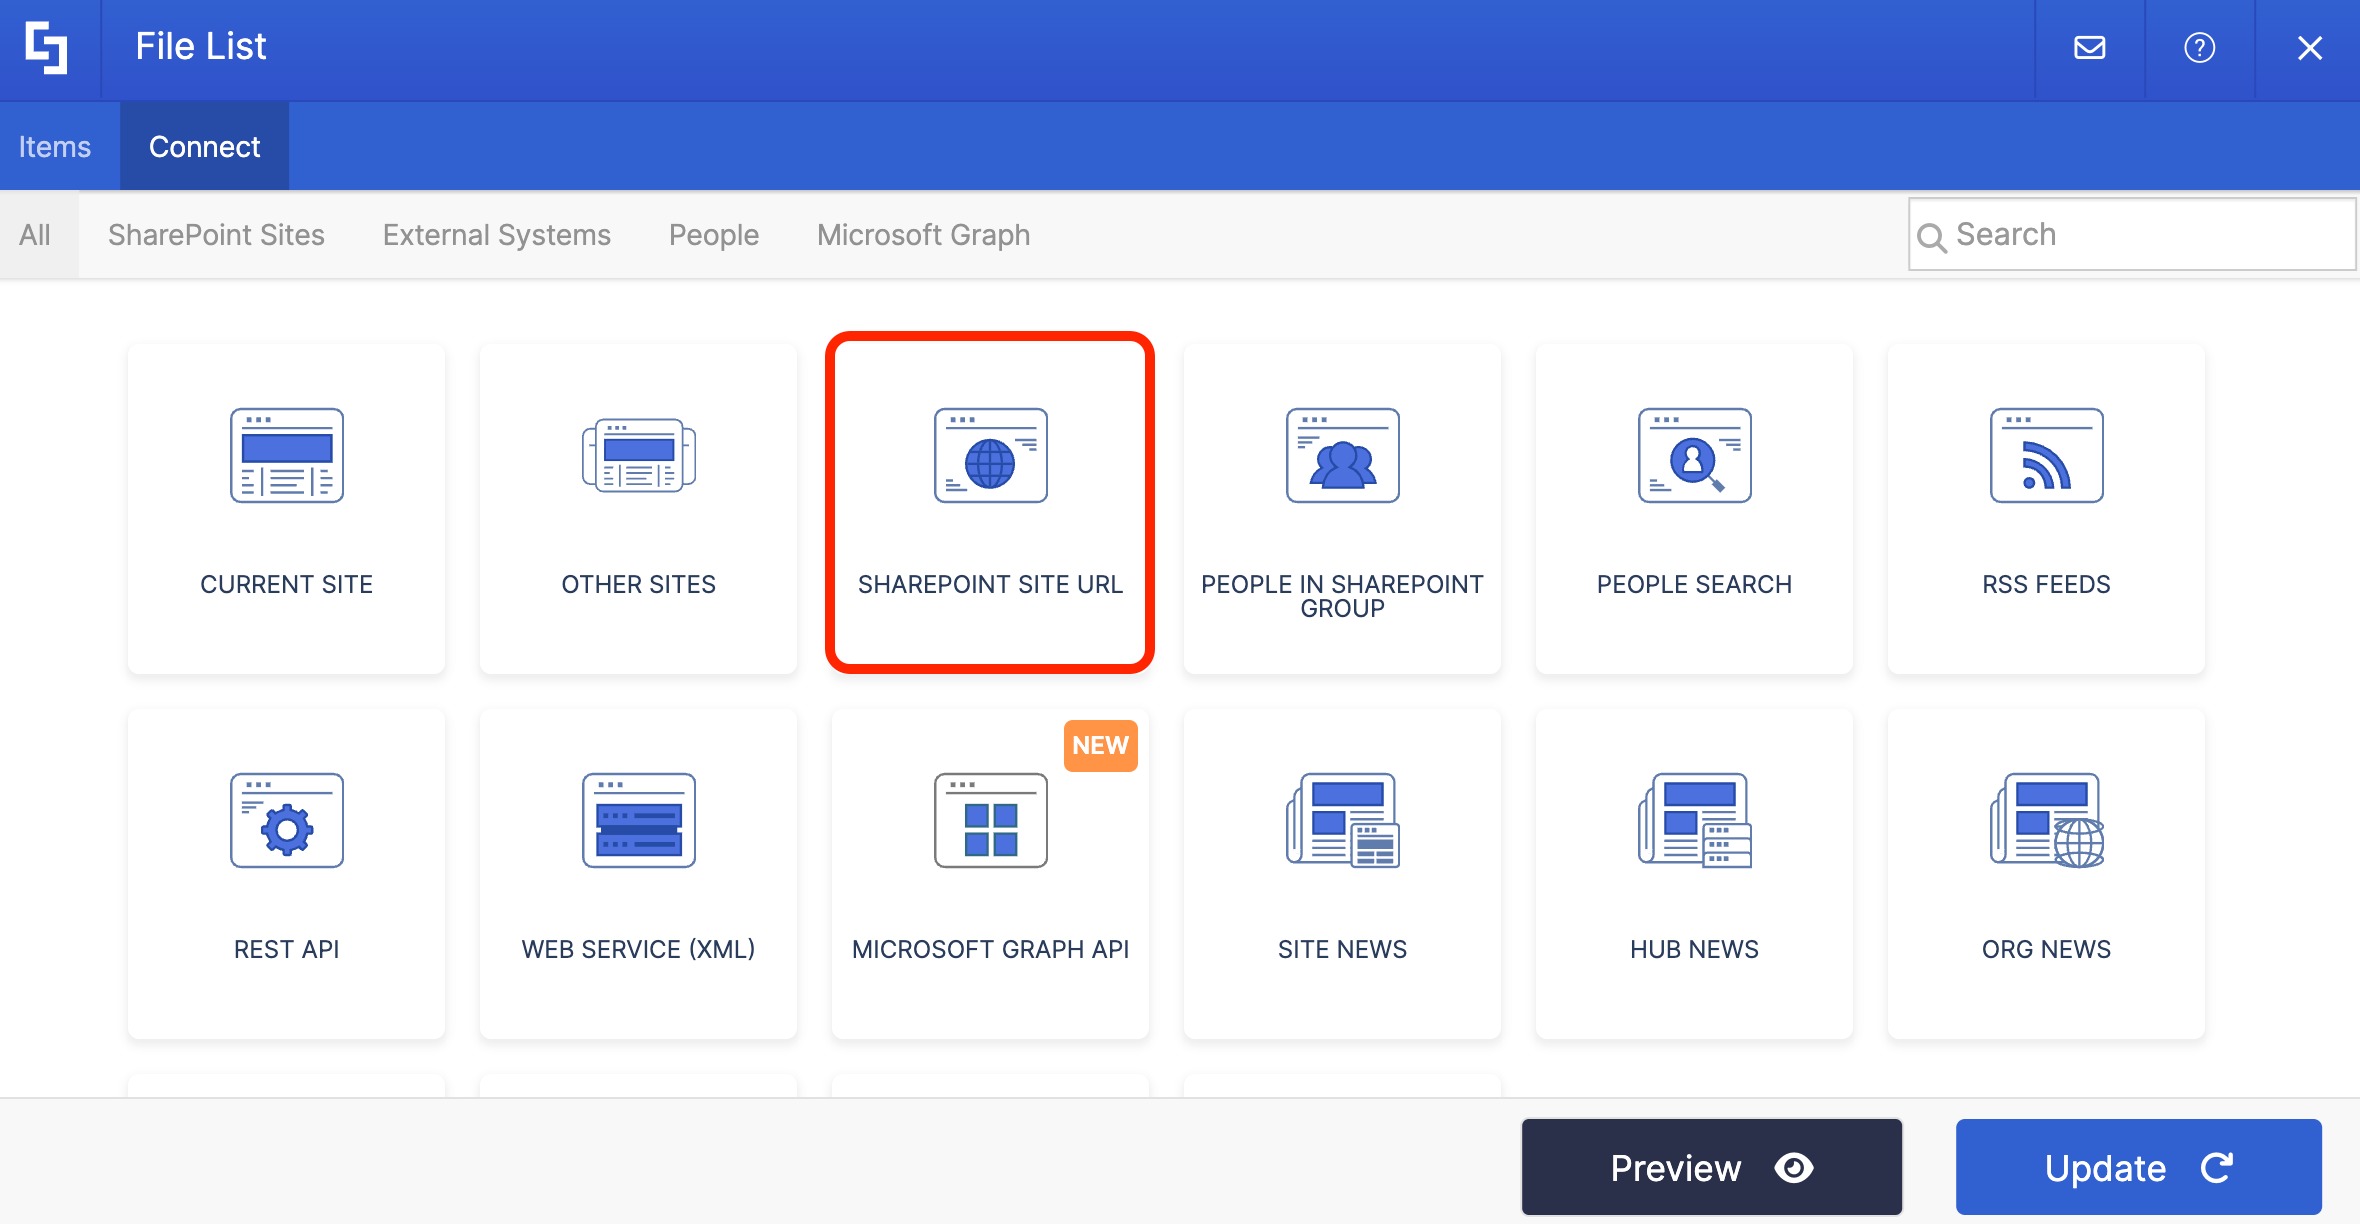Choose the Other Sites source icon
2360x1224 pixels.
pyautogui.click(x=639, y=456)
